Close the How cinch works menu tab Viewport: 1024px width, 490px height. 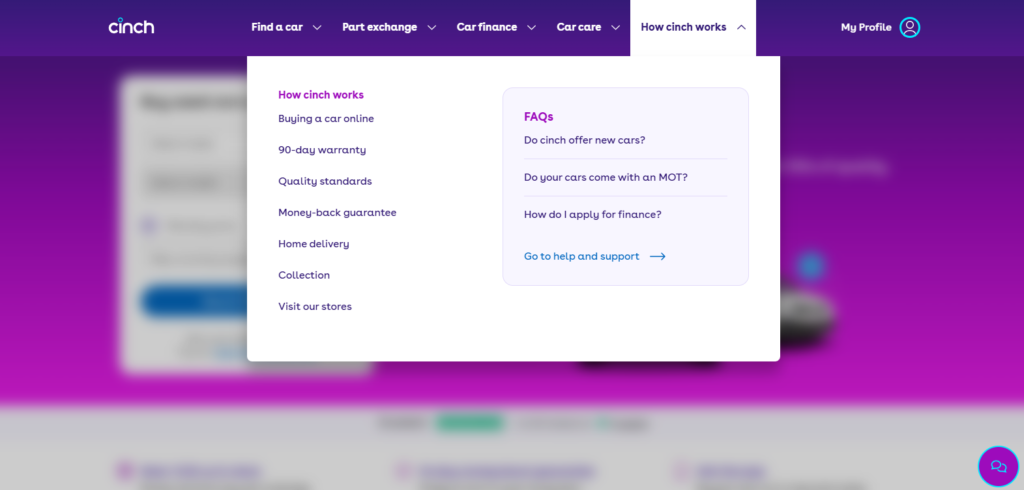pos(693,27)
